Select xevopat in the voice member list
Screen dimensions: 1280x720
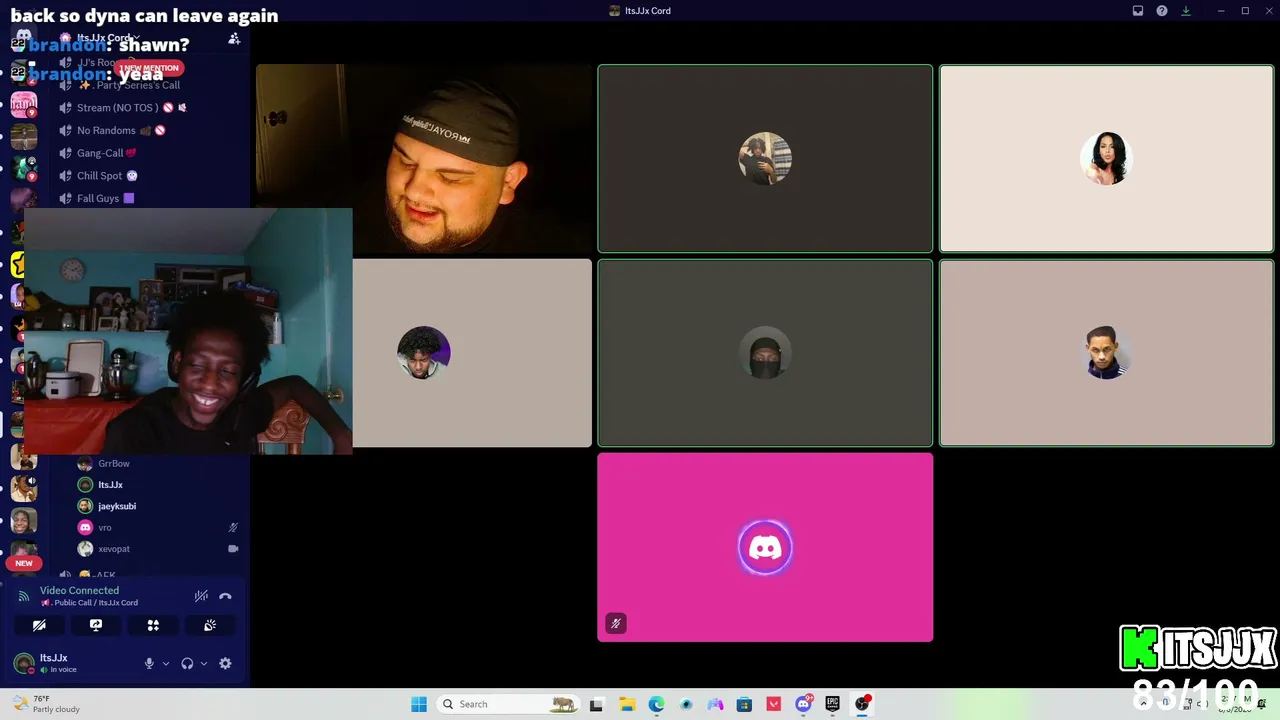click(x=113, y=549)
